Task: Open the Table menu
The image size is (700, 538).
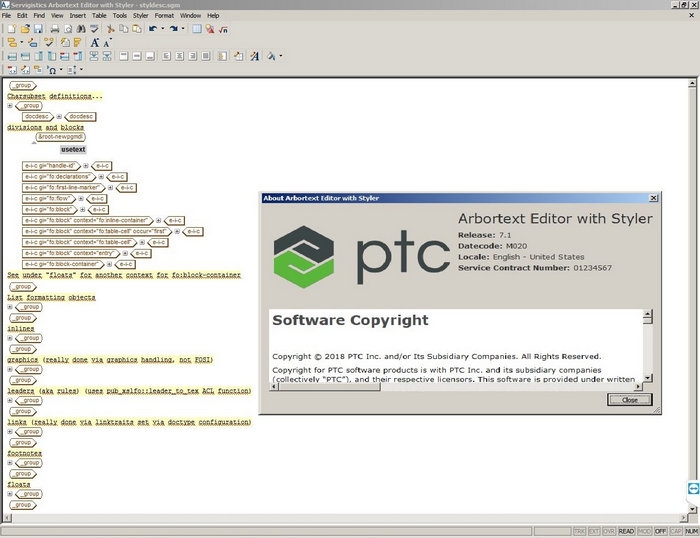Action: pyautogui.click(x=99, y=16)
